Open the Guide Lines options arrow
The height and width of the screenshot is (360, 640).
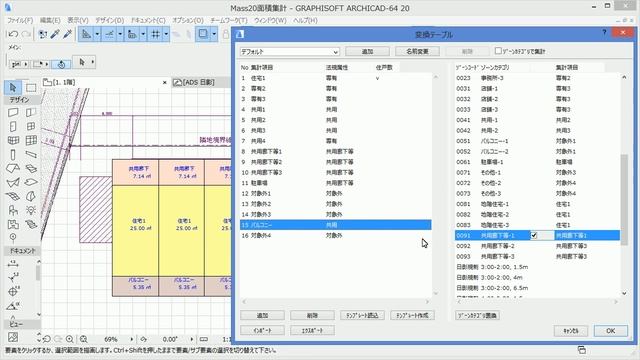pyautogui.click(x=97, y=34)
